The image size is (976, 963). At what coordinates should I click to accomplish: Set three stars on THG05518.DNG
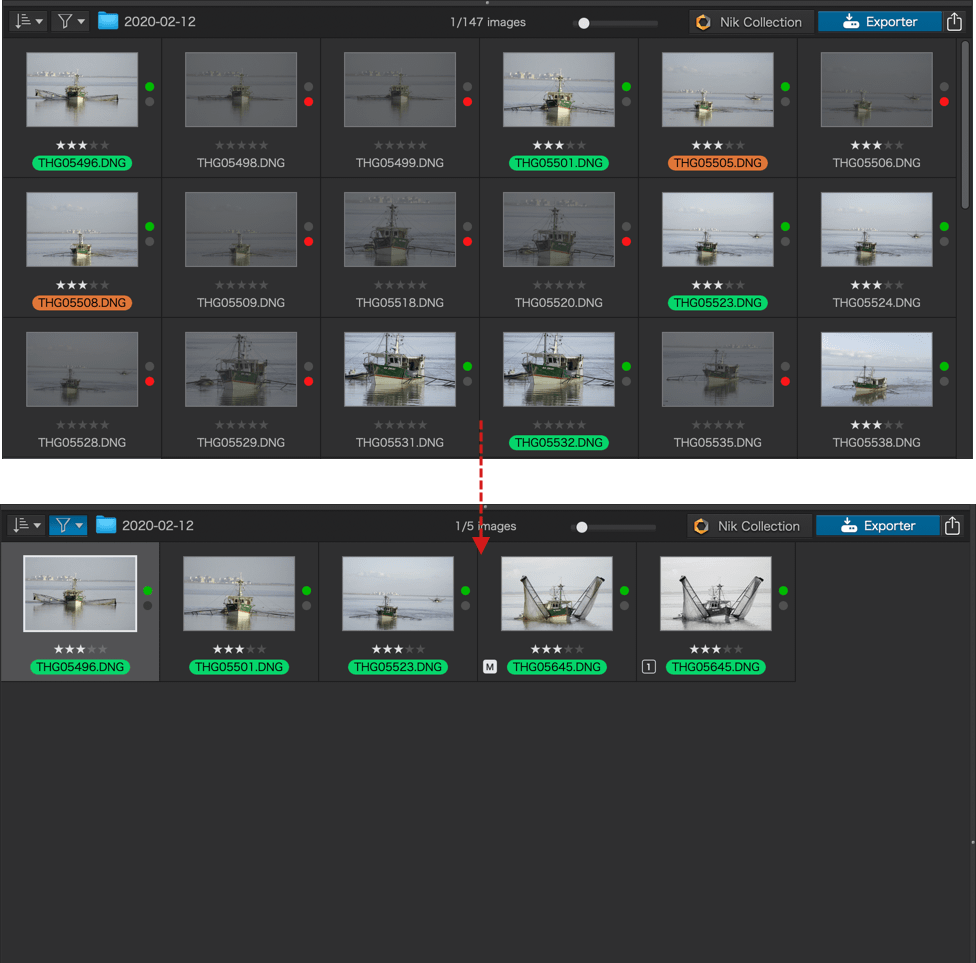pos(400,285)
